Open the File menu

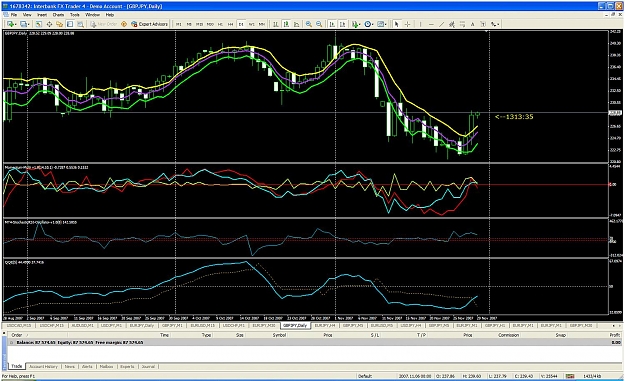click(14, 15)
